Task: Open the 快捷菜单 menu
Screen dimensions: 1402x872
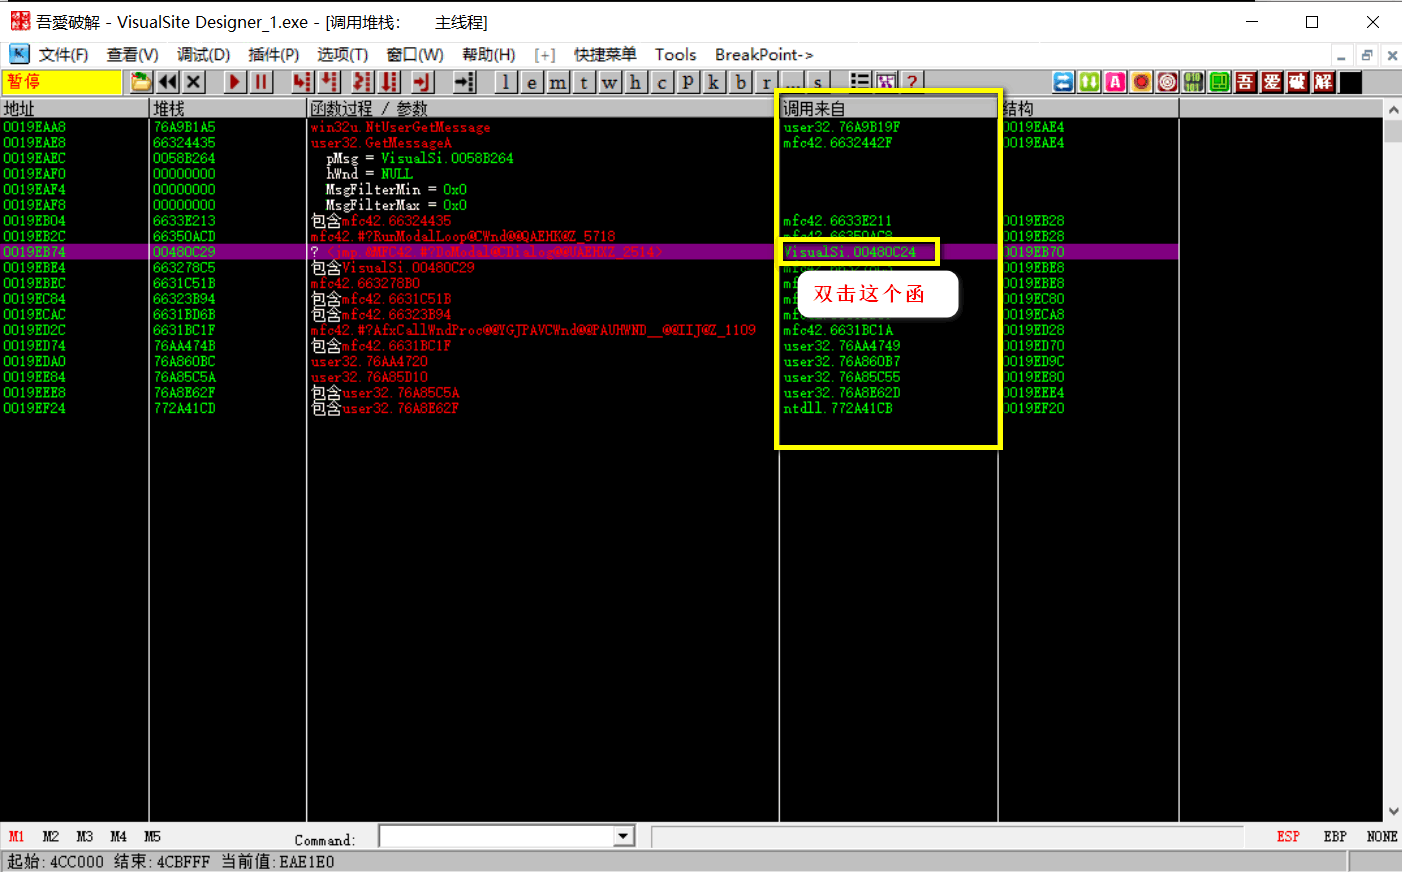Action: (605, 55)
